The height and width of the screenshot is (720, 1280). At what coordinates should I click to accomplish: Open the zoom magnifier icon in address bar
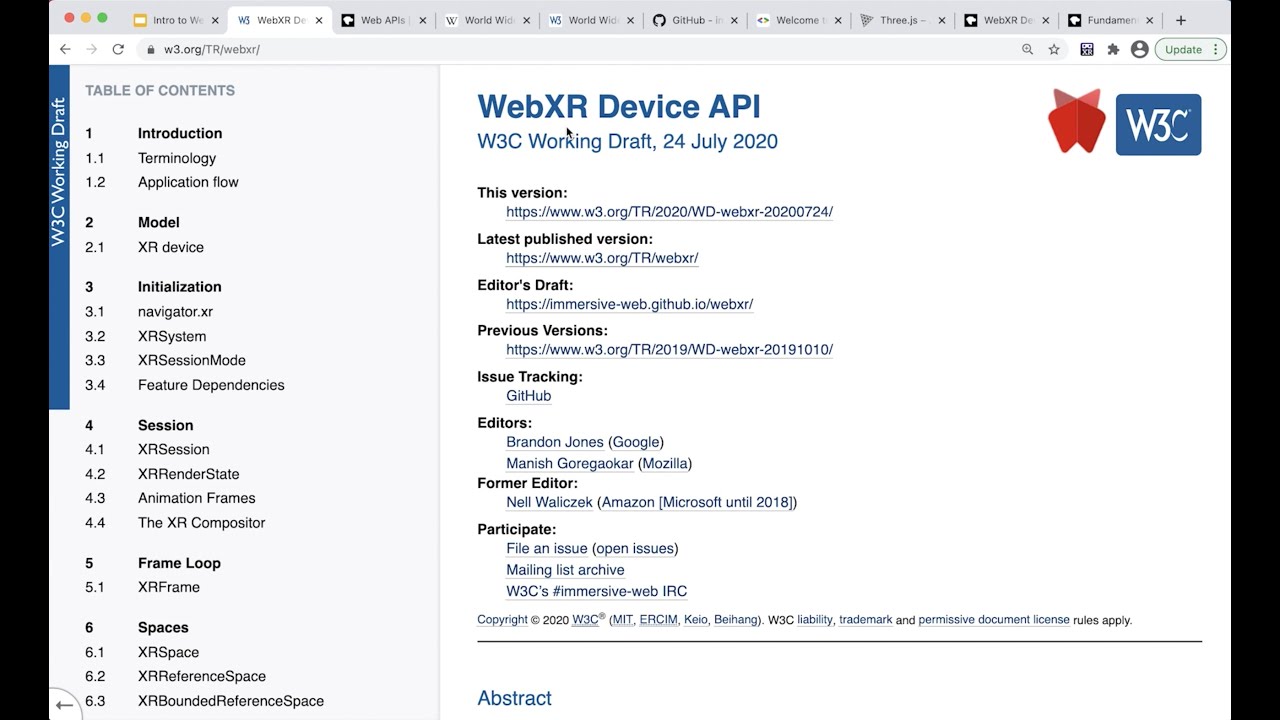click(x=1027, y=49)
